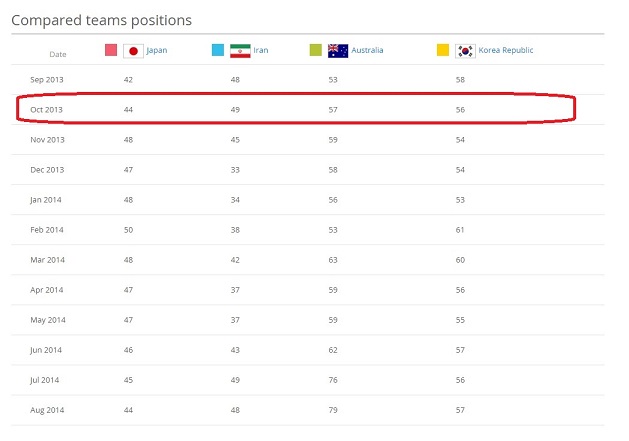Screen dimensions: 629x441
Task: Click the Japan flag icon
Action: click(x=133, y=51)
